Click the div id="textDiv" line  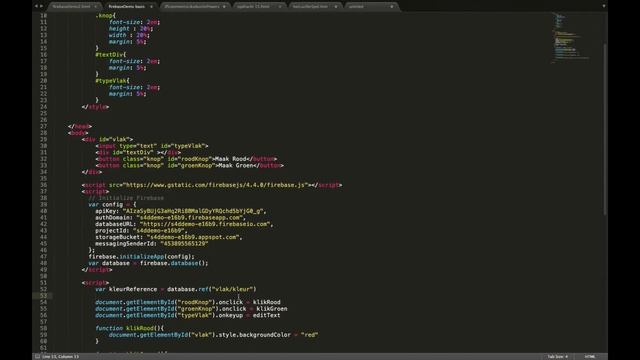[x=138, y=153]
